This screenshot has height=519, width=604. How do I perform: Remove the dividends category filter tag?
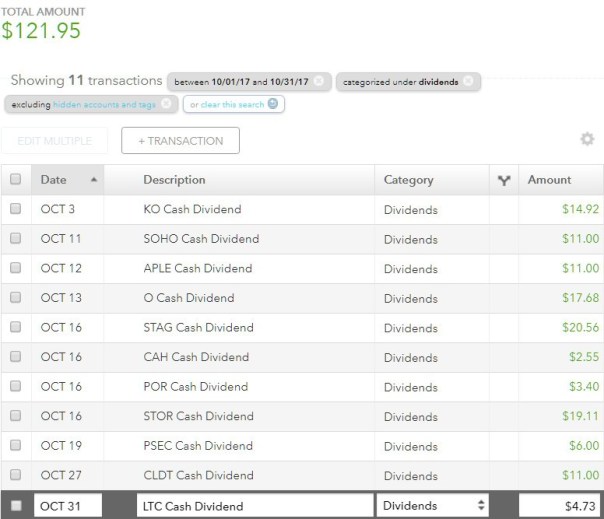pyautogui.click(x=469, y=81)
